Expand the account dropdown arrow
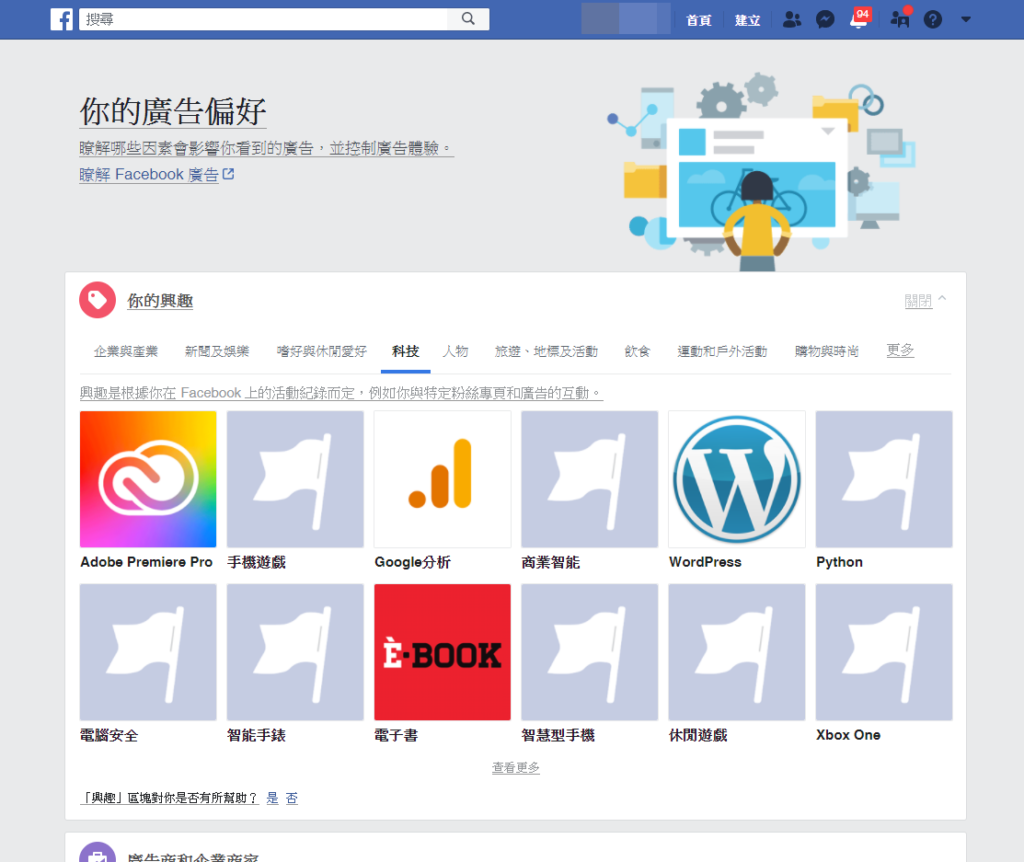Image resolution: width=1024 pixels, height=862 pixels. point(966,20)
